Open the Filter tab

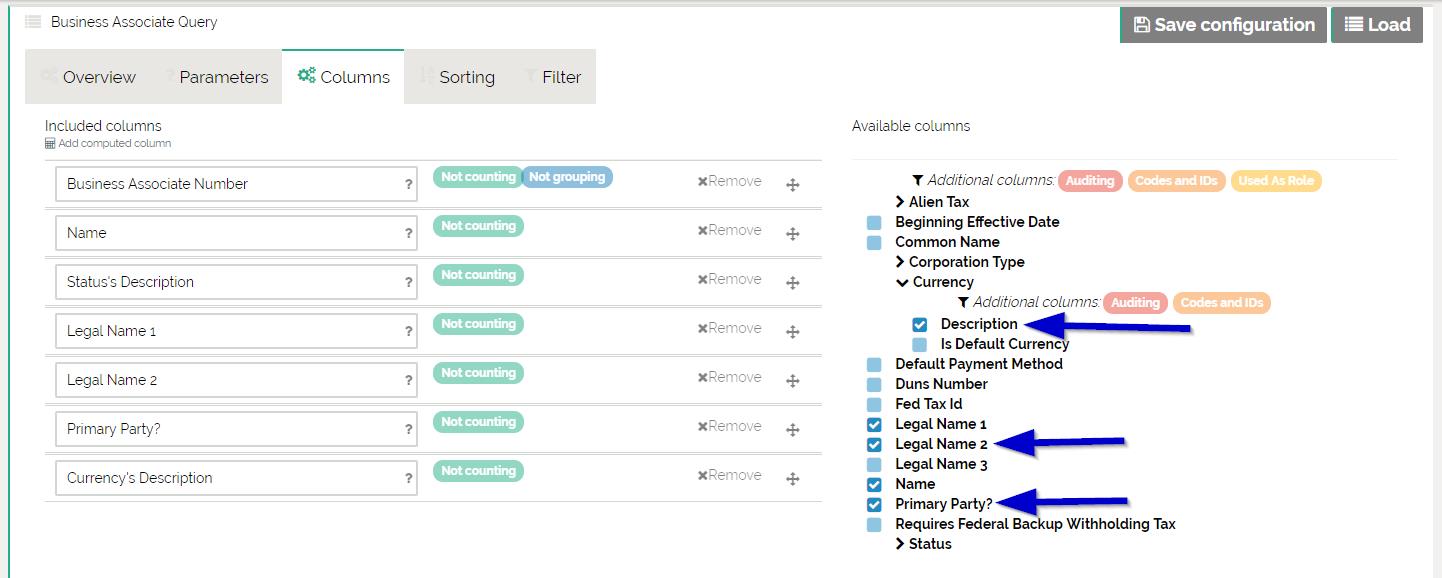(552, 77)
